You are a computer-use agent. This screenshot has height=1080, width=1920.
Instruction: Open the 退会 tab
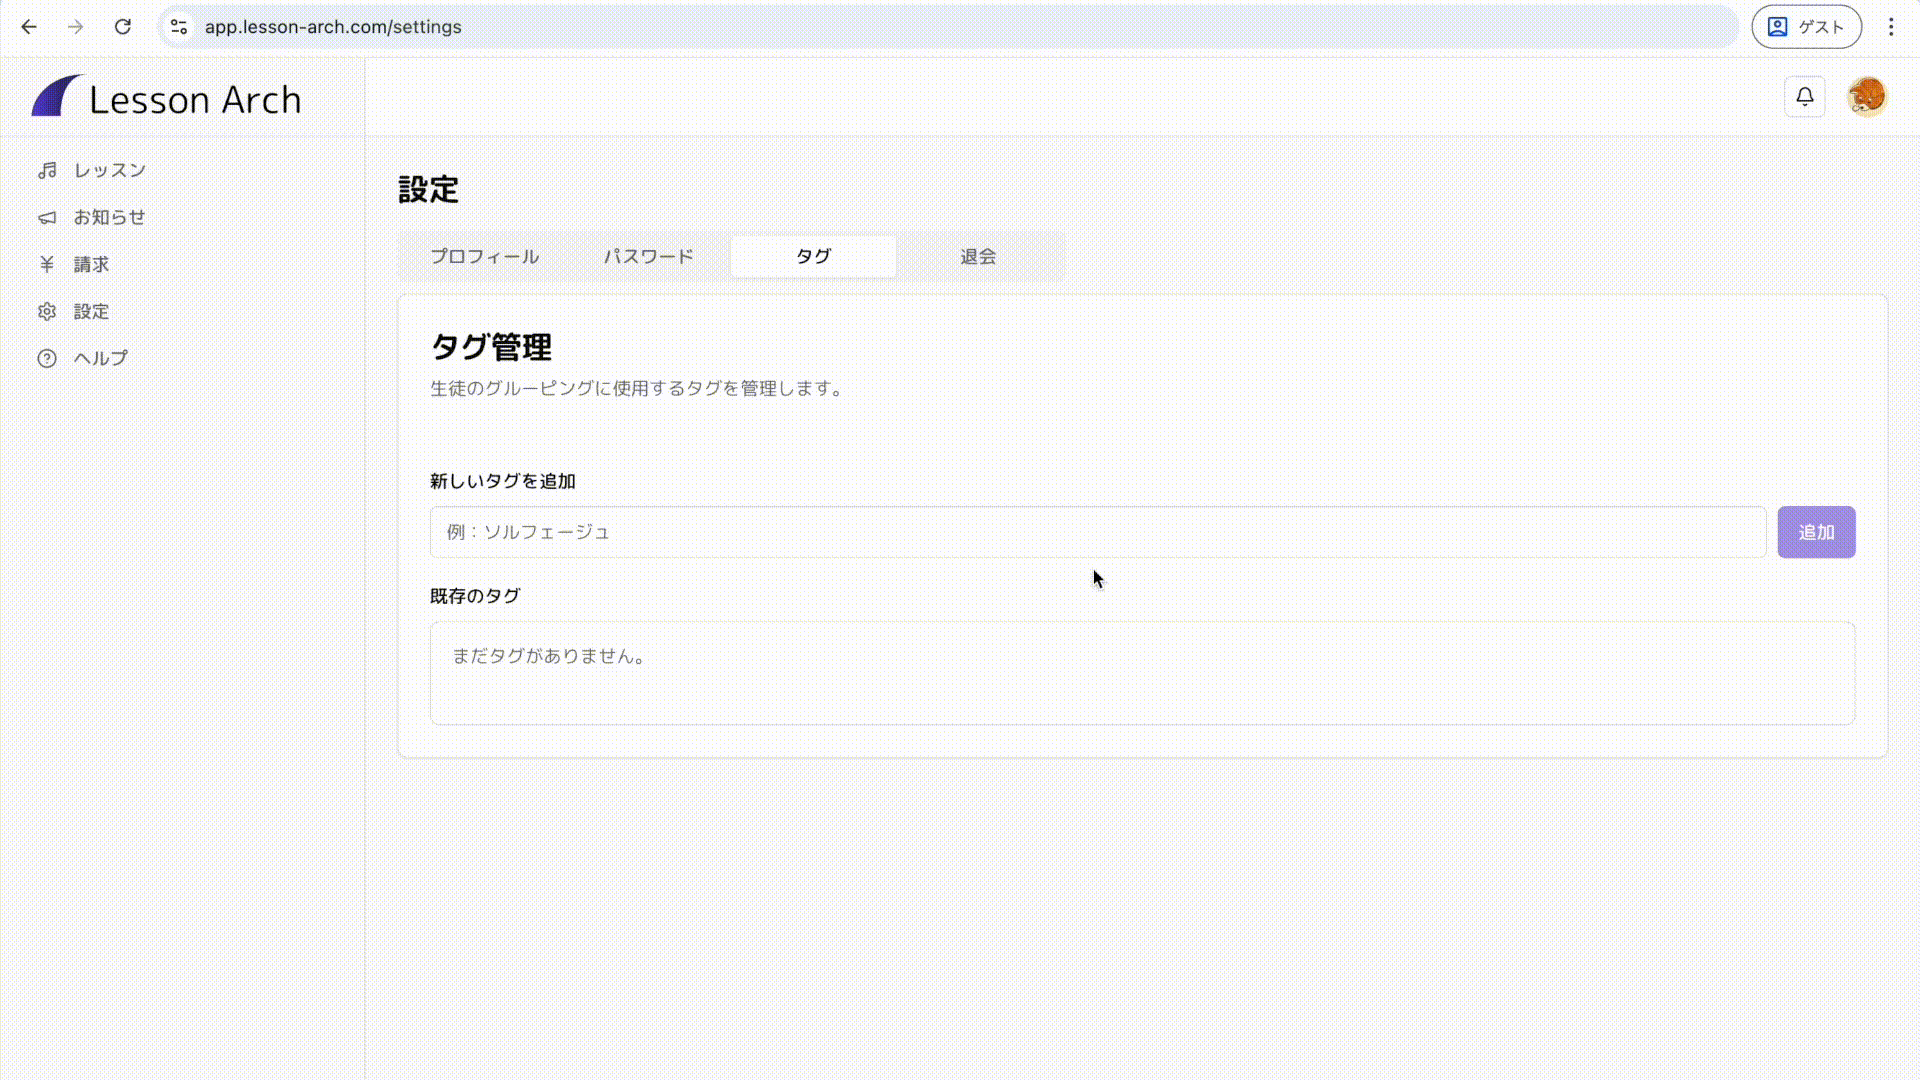978,257
